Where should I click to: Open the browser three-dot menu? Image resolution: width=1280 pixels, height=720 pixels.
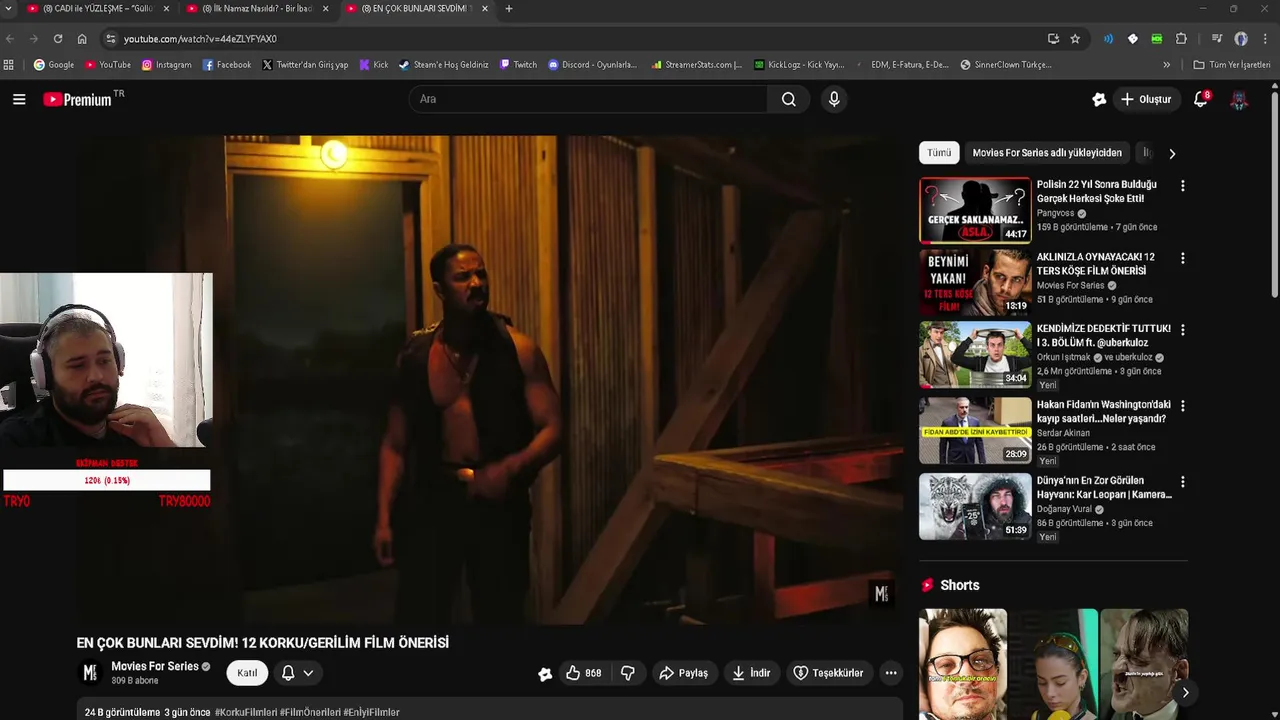(1265, 38)
